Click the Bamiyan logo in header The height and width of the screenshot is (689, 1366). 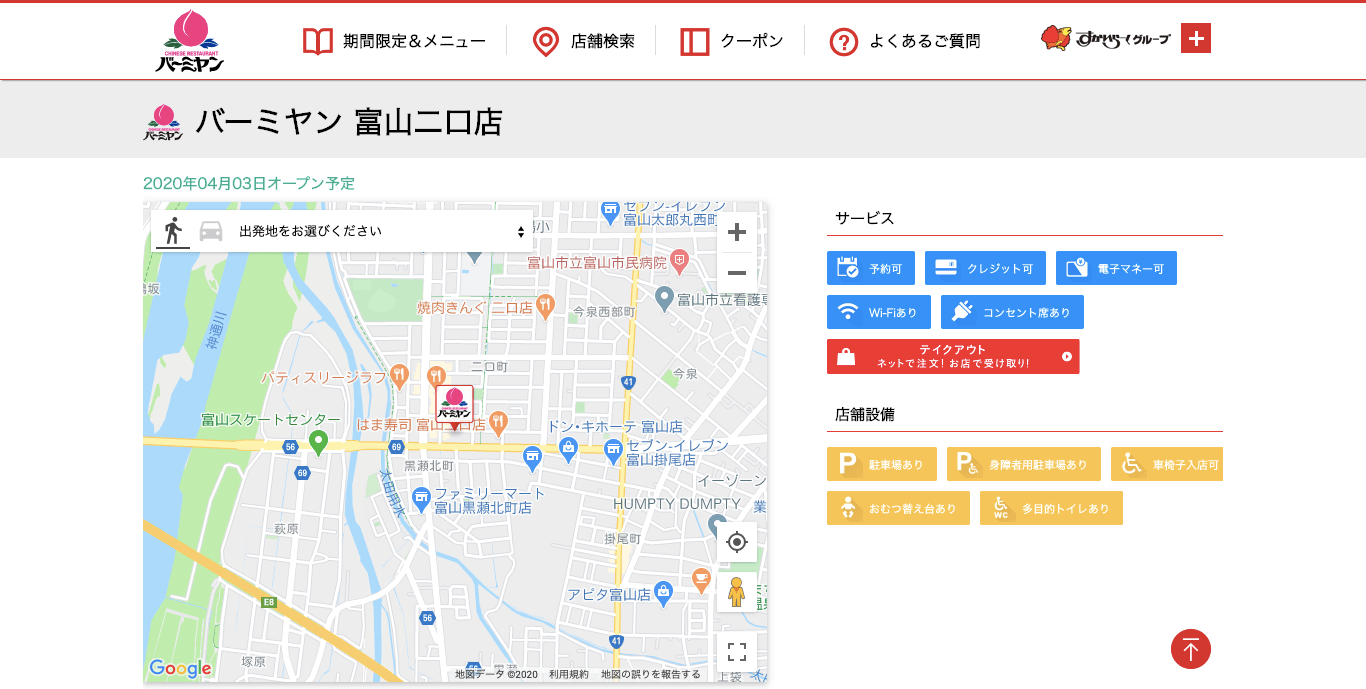pyautogui.click(x=189, y=41)
